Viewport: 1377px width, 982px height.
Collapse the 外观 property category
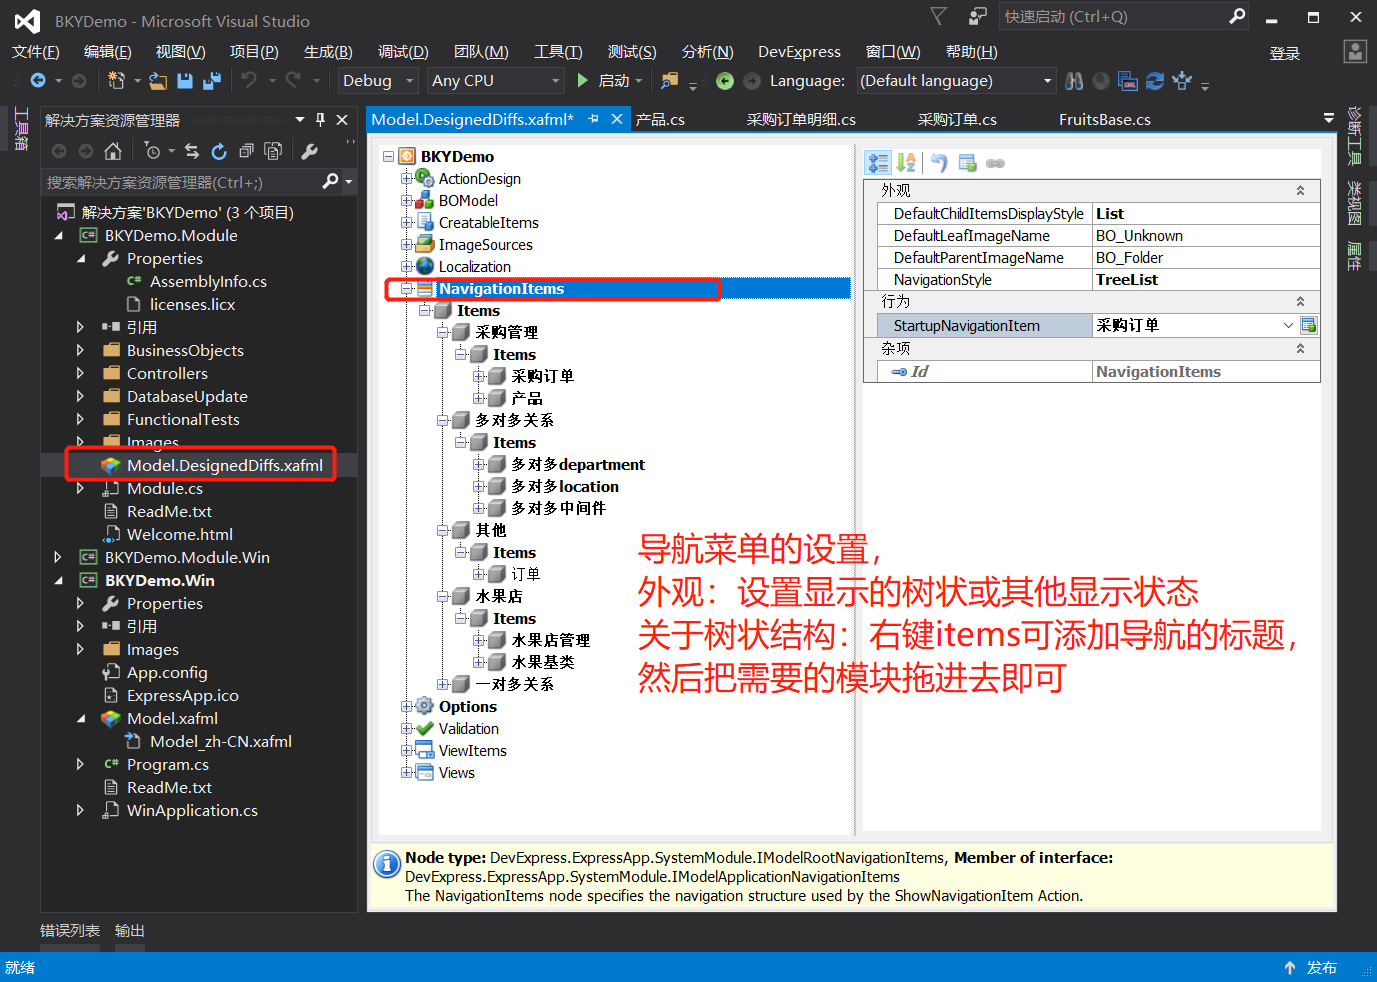[x=1300, y=191]
